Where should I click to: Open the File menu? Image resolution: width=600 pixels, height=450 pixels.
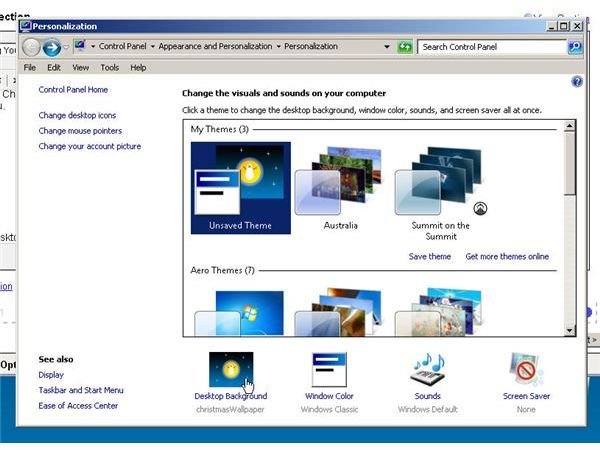click(29, 68)
